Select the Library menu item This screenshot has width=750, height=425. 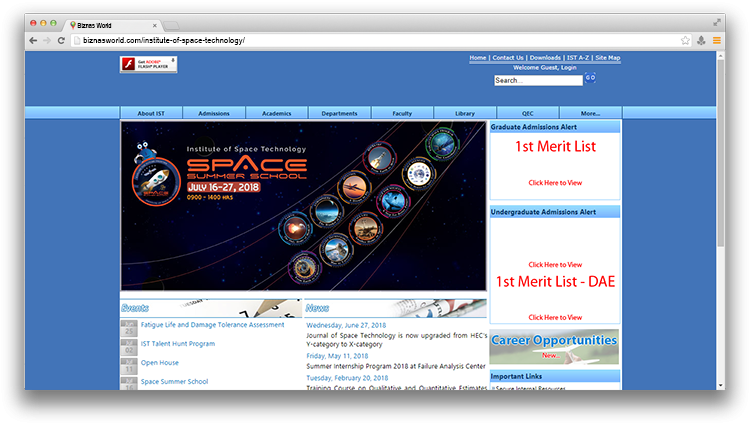click(x=464, y=113)
